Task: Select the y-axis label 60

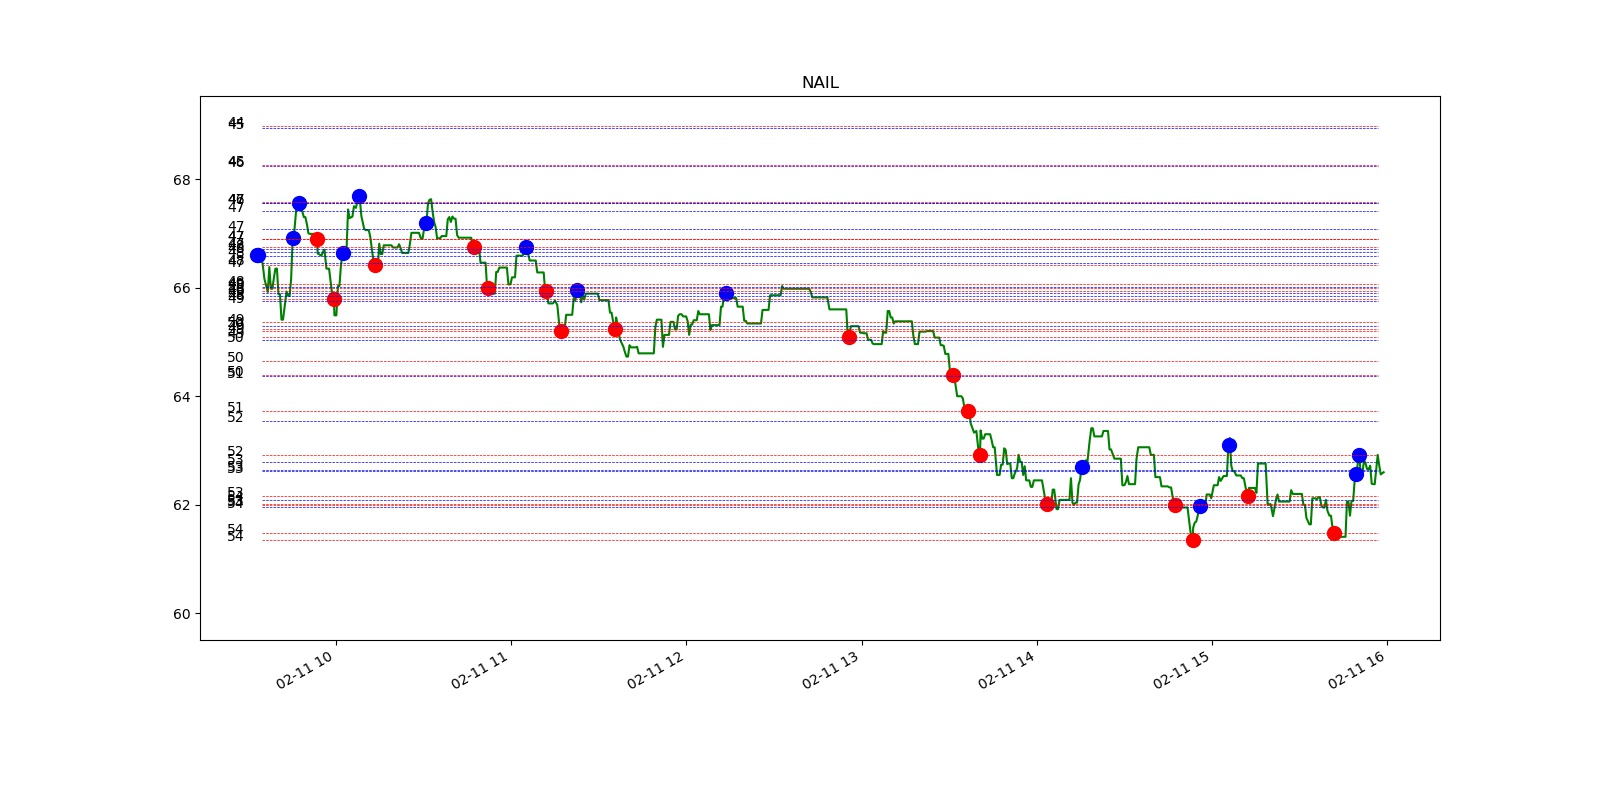Action: (x=181, y=614)
